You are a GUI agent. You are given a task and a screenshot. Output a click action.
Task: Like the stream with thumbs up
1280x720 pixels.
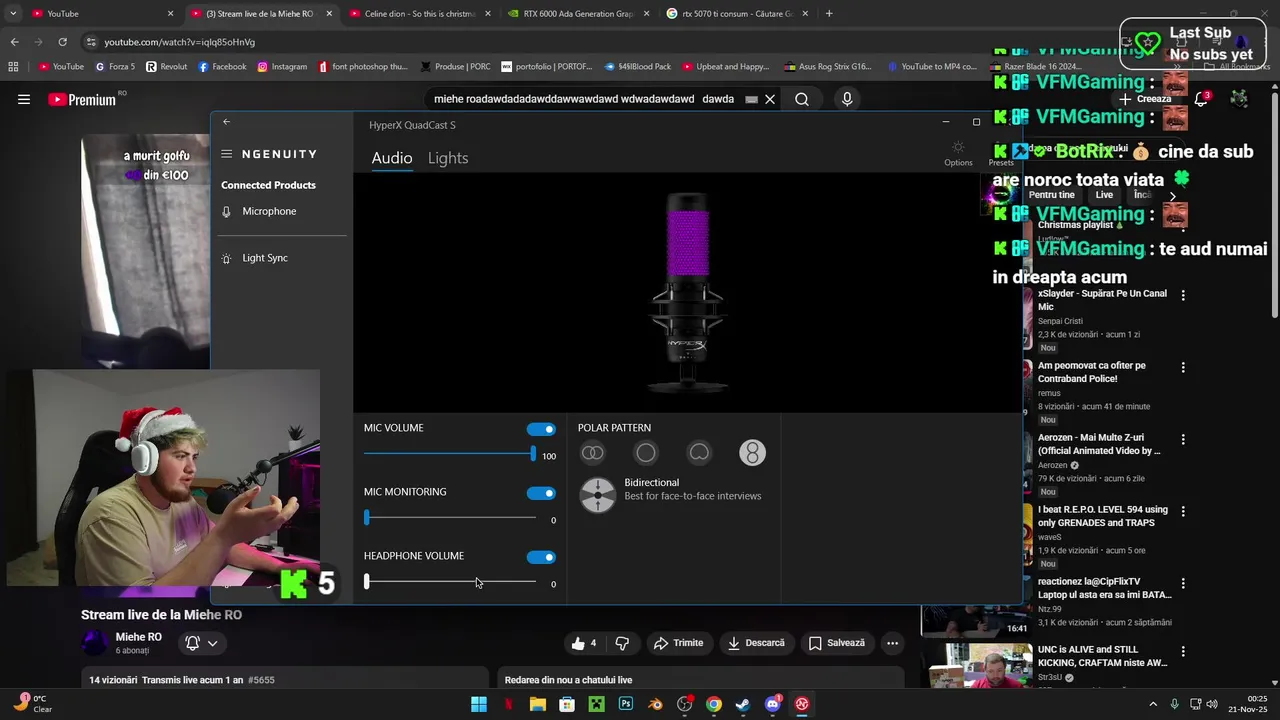tap(584, 643)
